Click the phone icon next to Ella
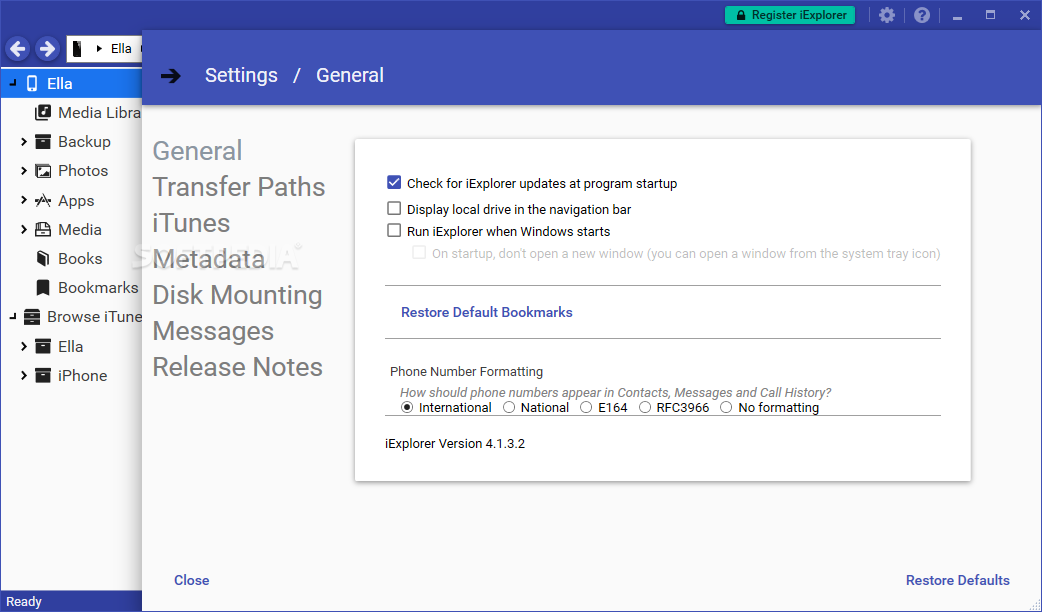Image resolution: width=1042 pixels, height=612 pixels. pyautogui.click(x=32, y=84)
